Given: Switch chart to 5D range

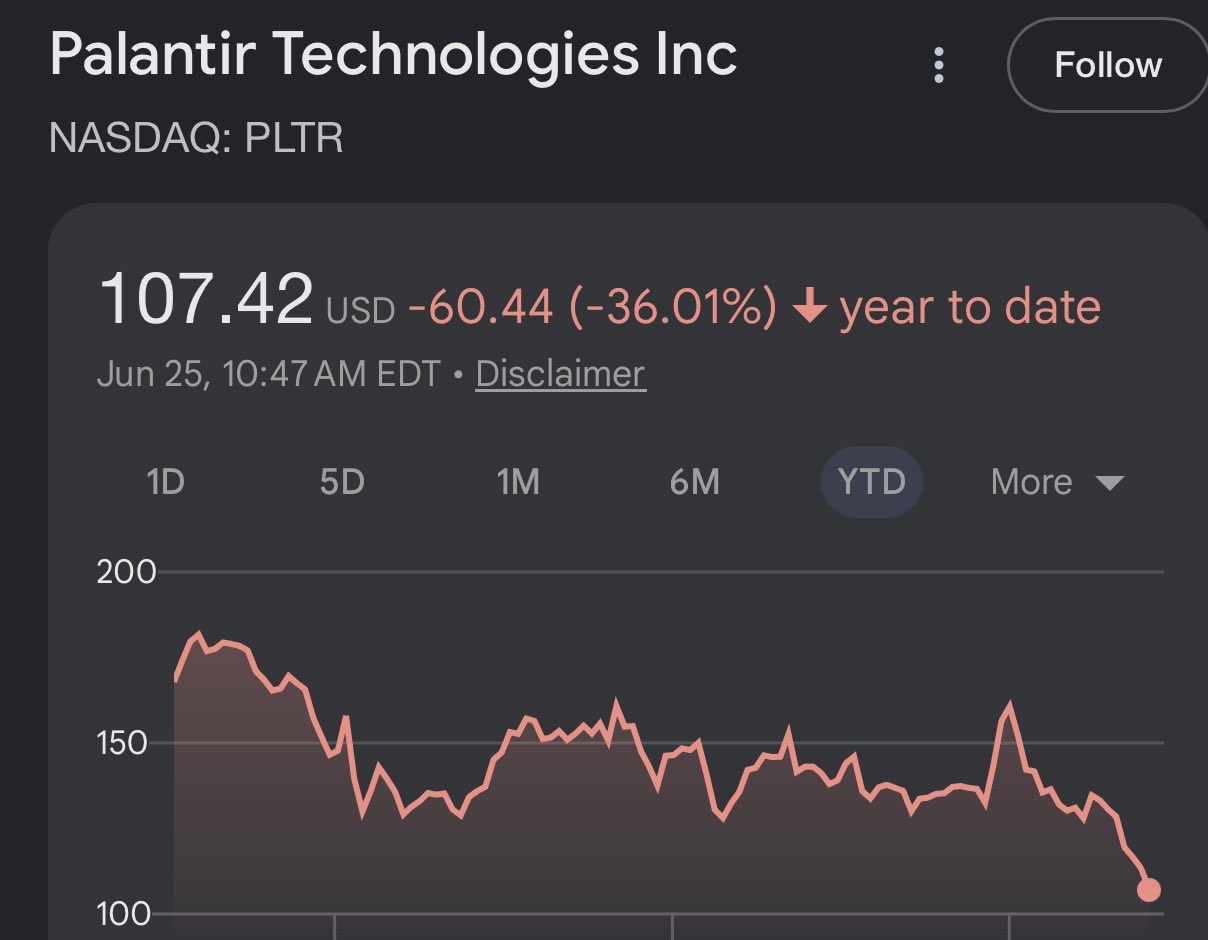Looking at the screenshot, I should pos(342,482).
